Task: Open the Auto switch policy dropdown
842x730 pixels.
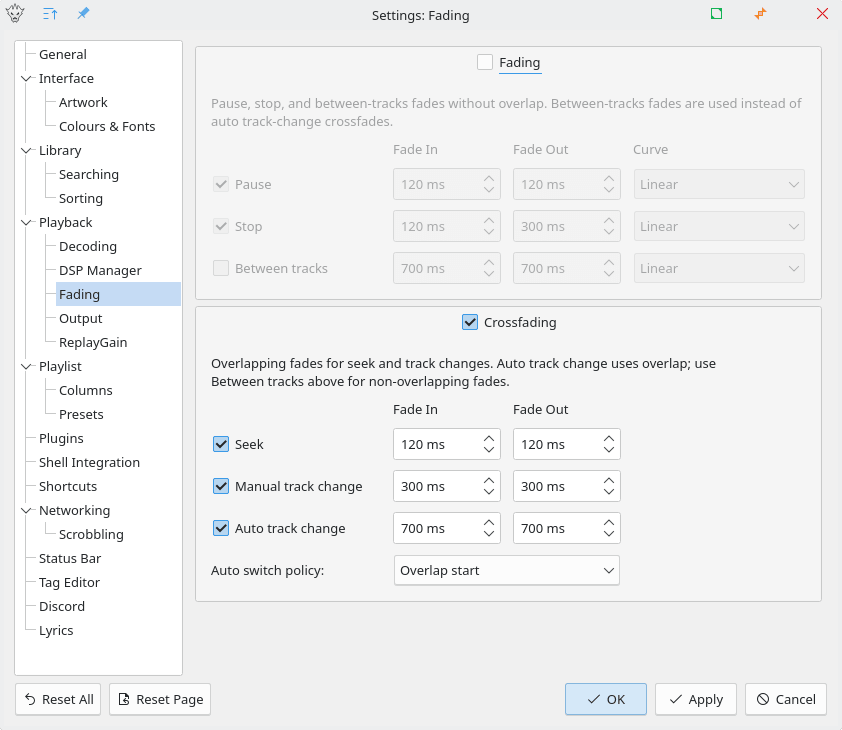Action: [x=507, y=570]
